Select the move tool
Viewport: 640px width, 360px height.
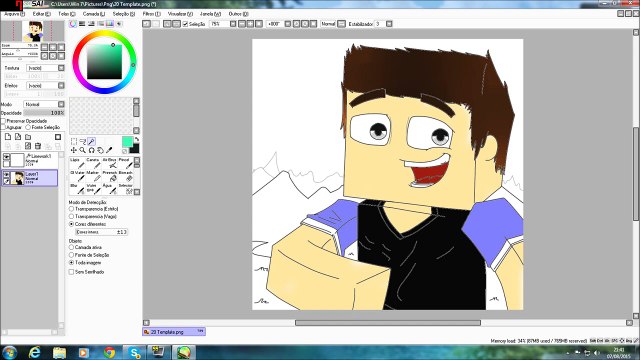tap(74, 150)
